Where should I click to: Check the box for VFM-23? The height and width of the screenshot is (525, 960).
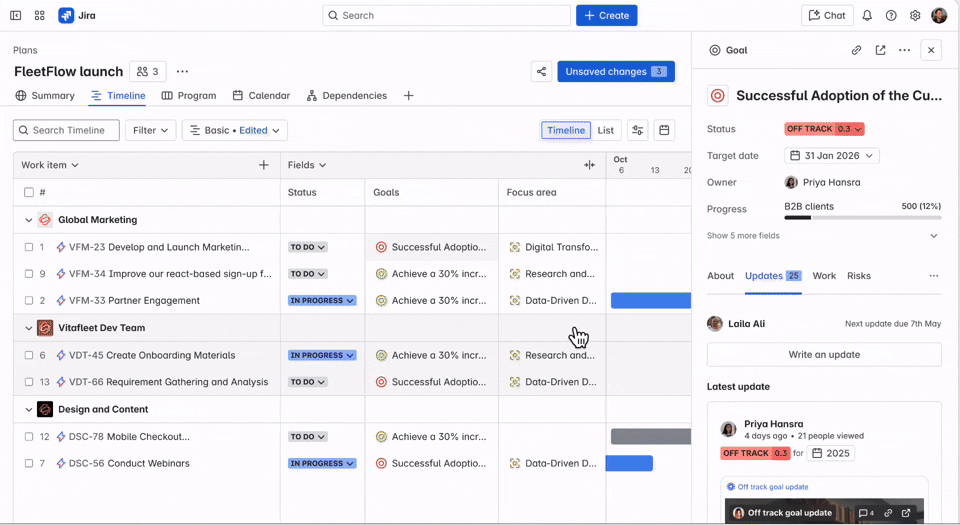click(x=29, y=247)
